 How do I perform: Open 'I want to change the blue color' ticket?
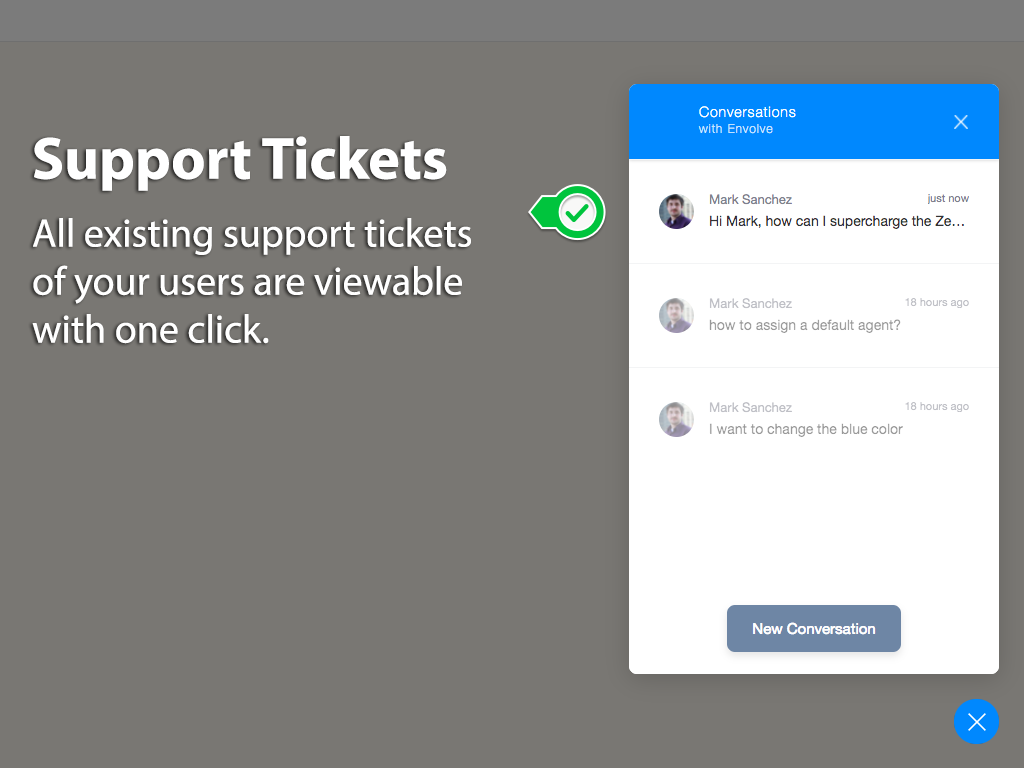pyautogui.click(x=805, y=429)
